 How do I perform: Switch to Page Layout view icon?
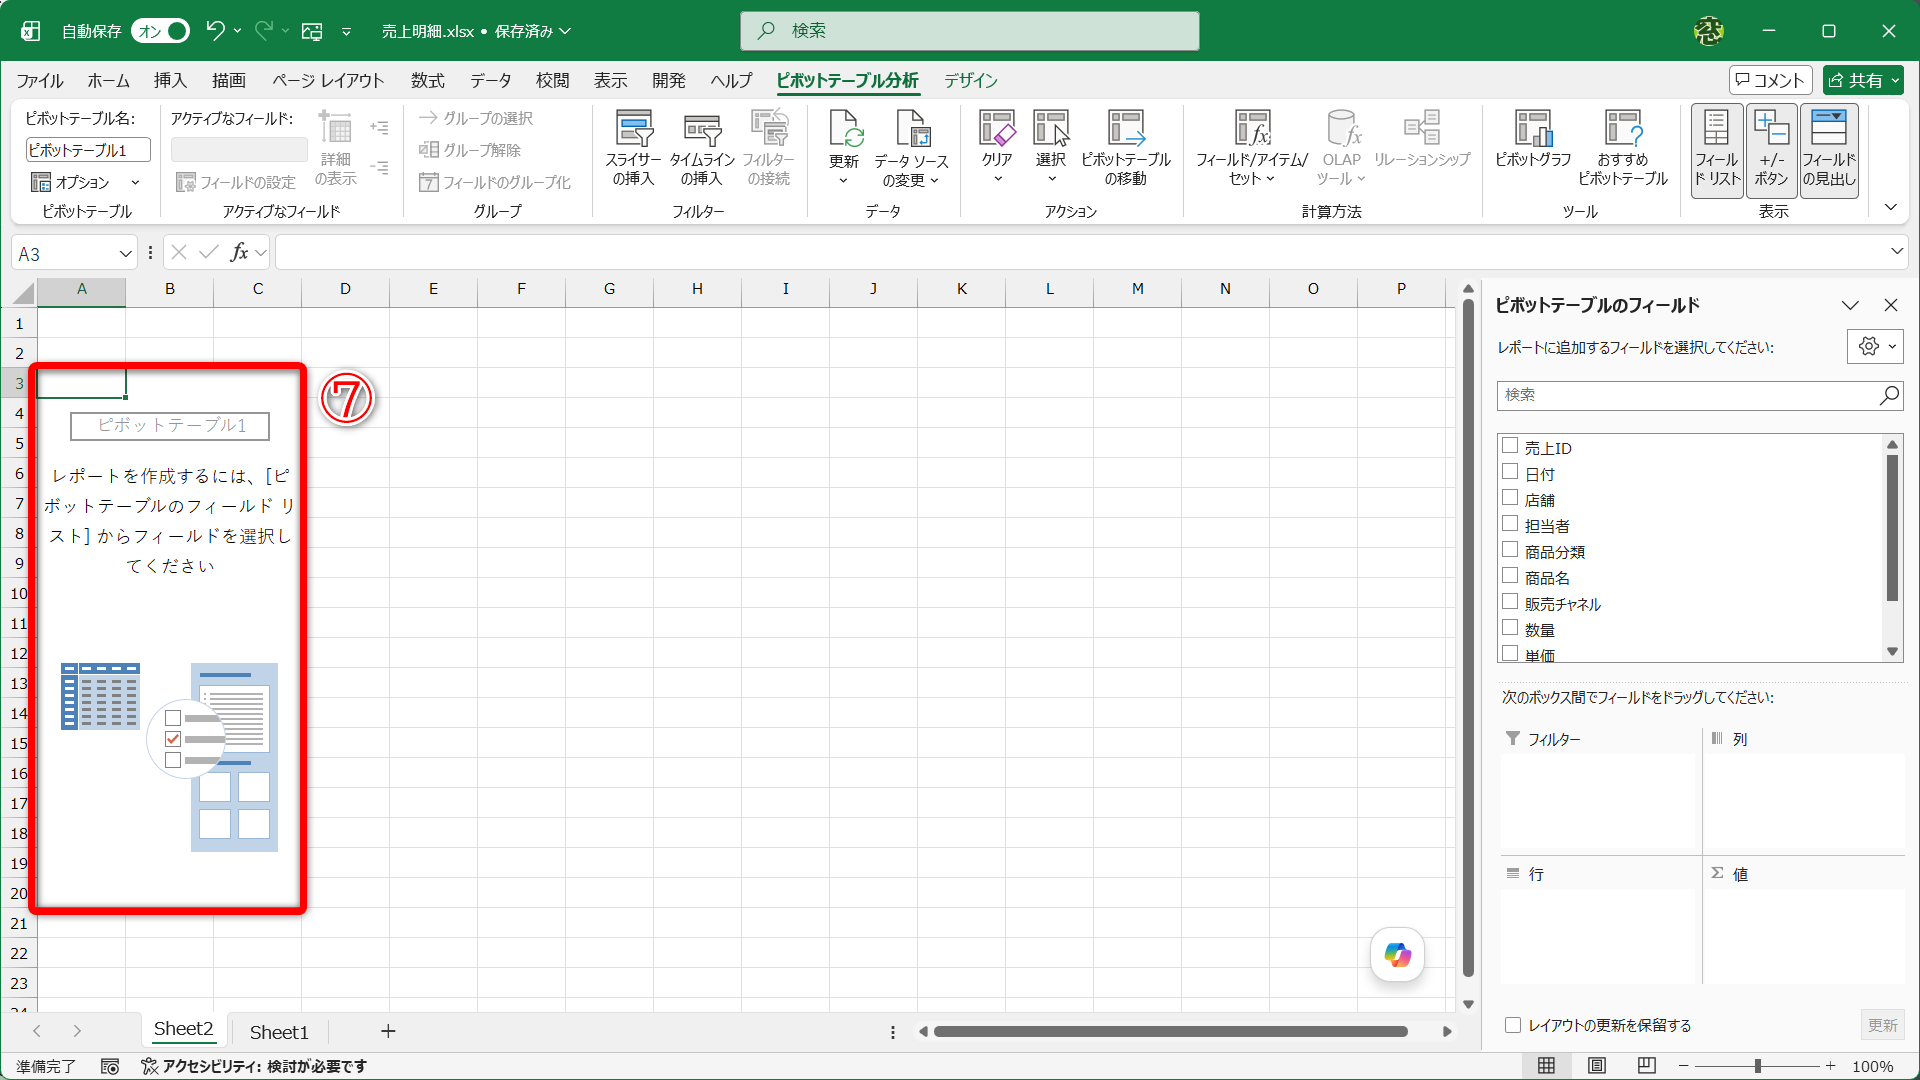pos(1597,1066)
